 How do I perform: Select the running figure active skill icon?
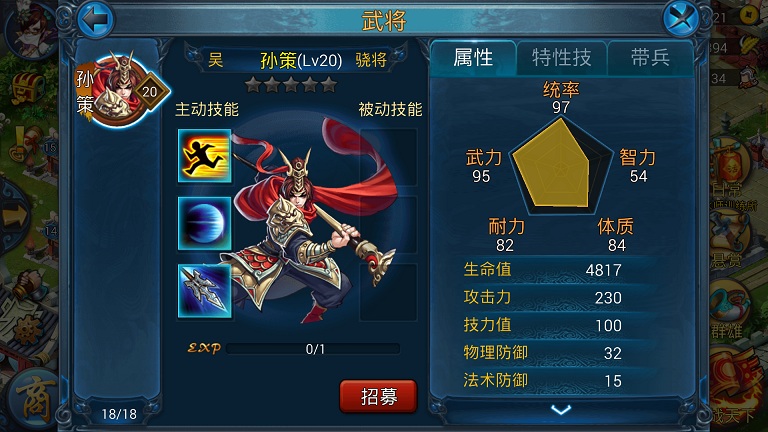point(204,156)
